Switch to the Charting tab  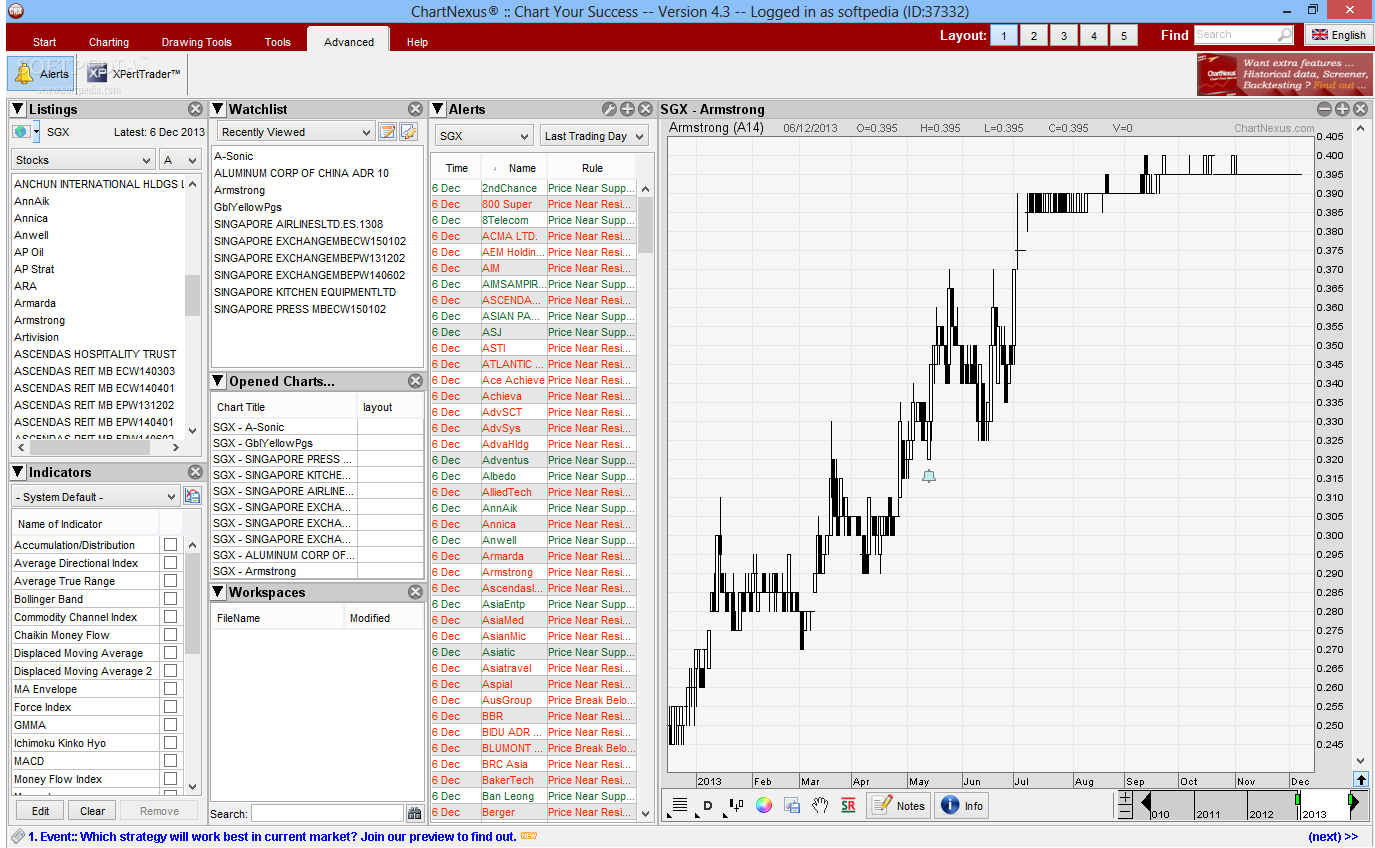coord(109,42)
